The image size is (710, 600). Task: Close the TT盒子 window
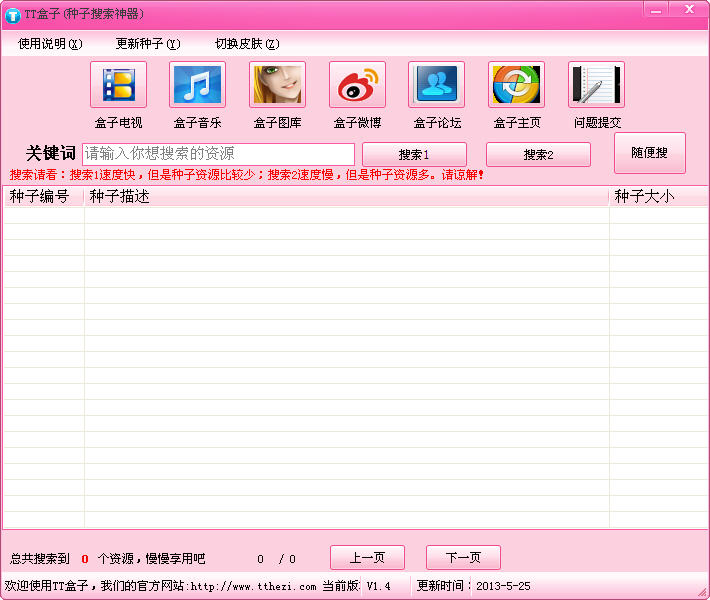(x=689, y=10)
